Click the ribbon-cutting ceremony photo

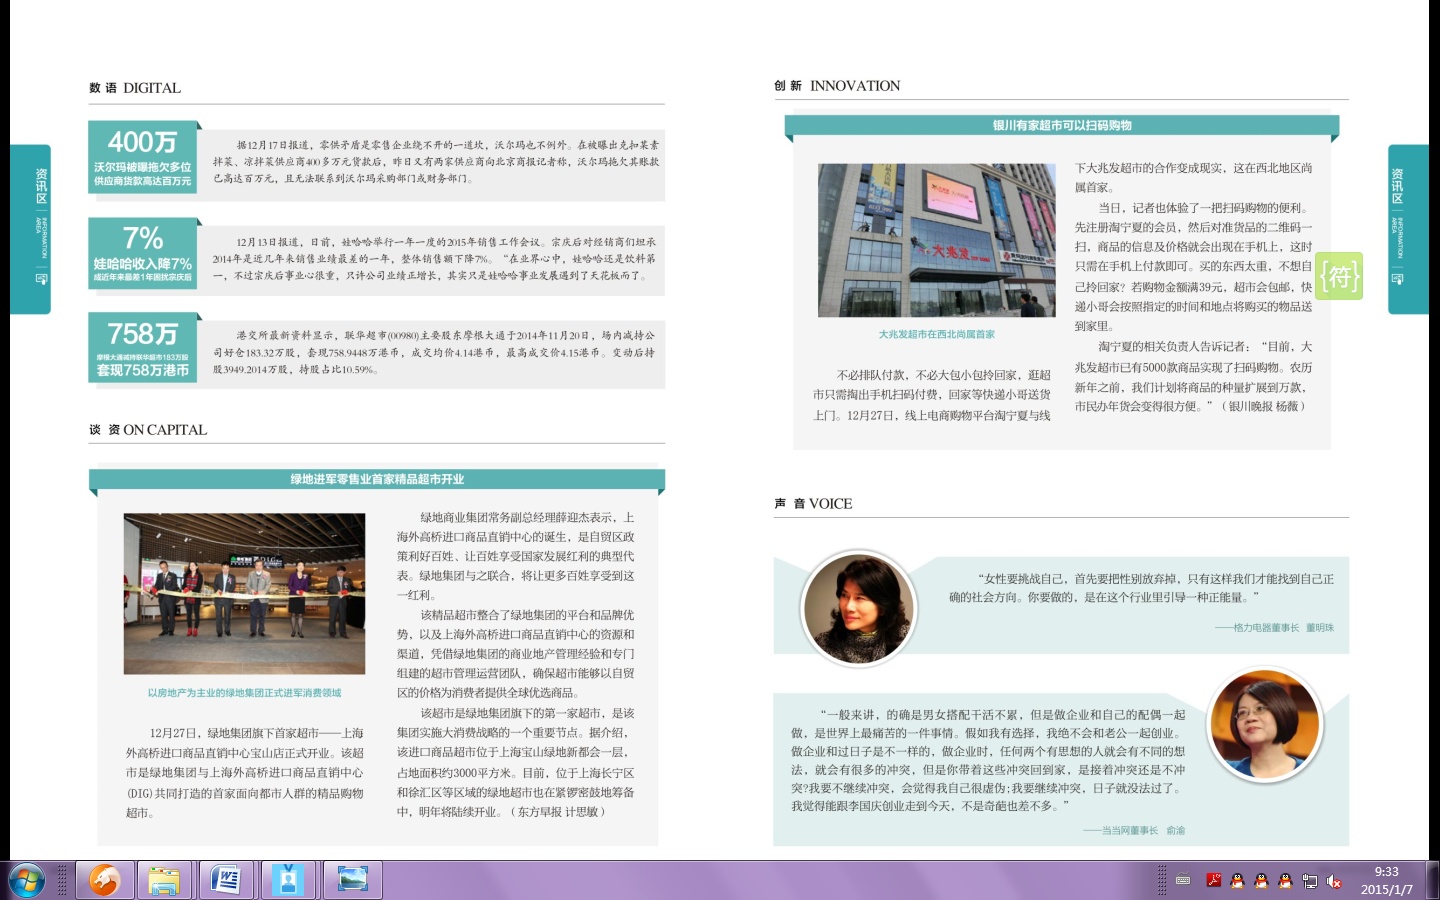[x=244, y=593]
